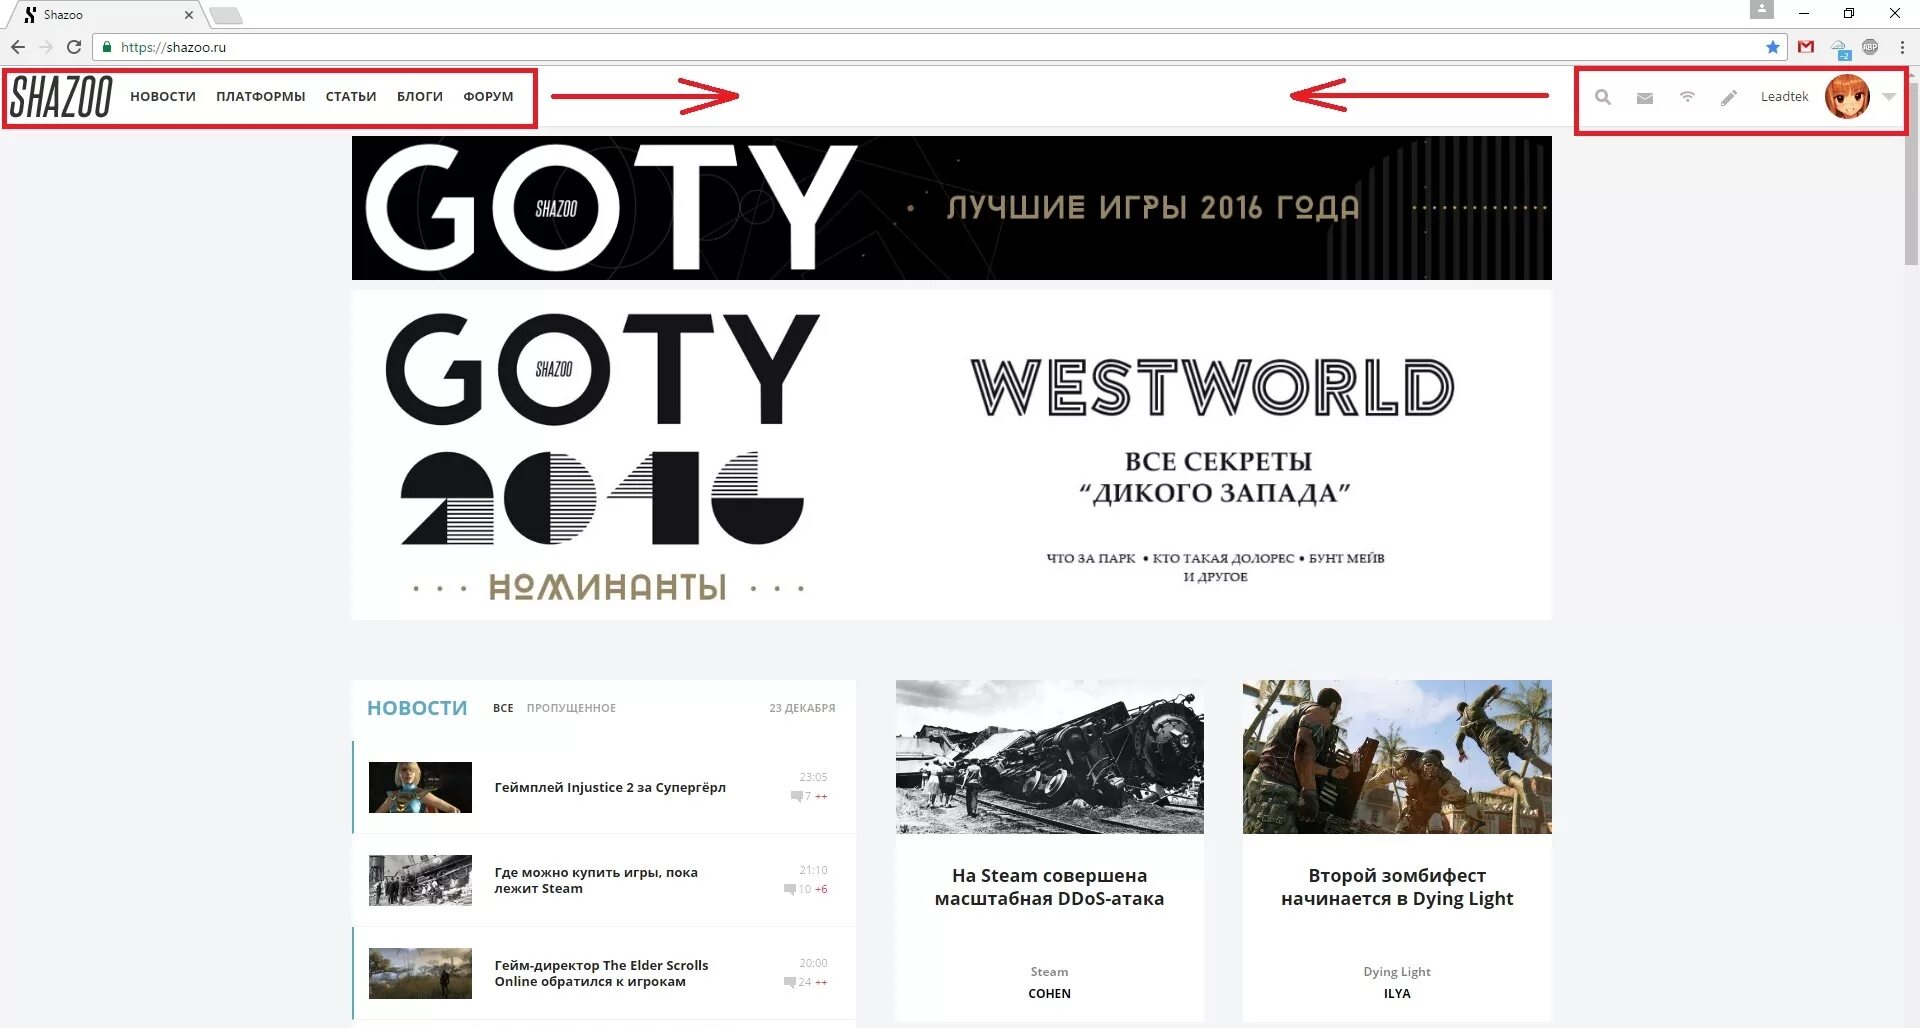This screenshot has height=1028, width=1920.
Task: Expand the user menu dropdown arrow
Action: point(1889,97)
